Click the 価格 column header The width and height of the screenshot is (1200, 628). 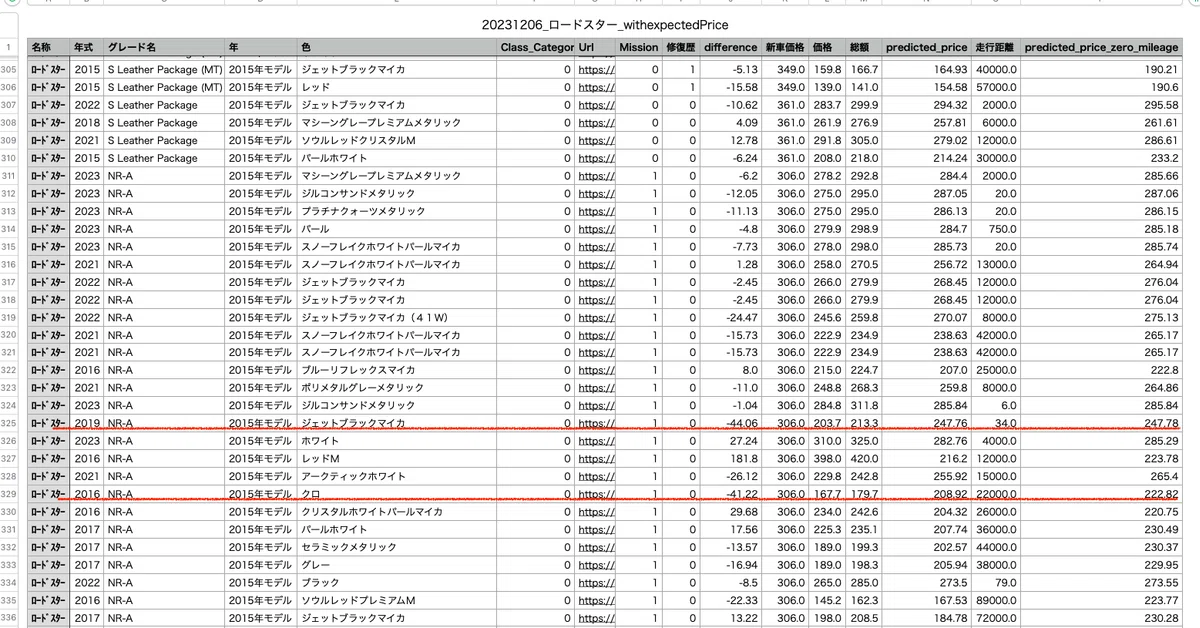click(x=827, y=47)
